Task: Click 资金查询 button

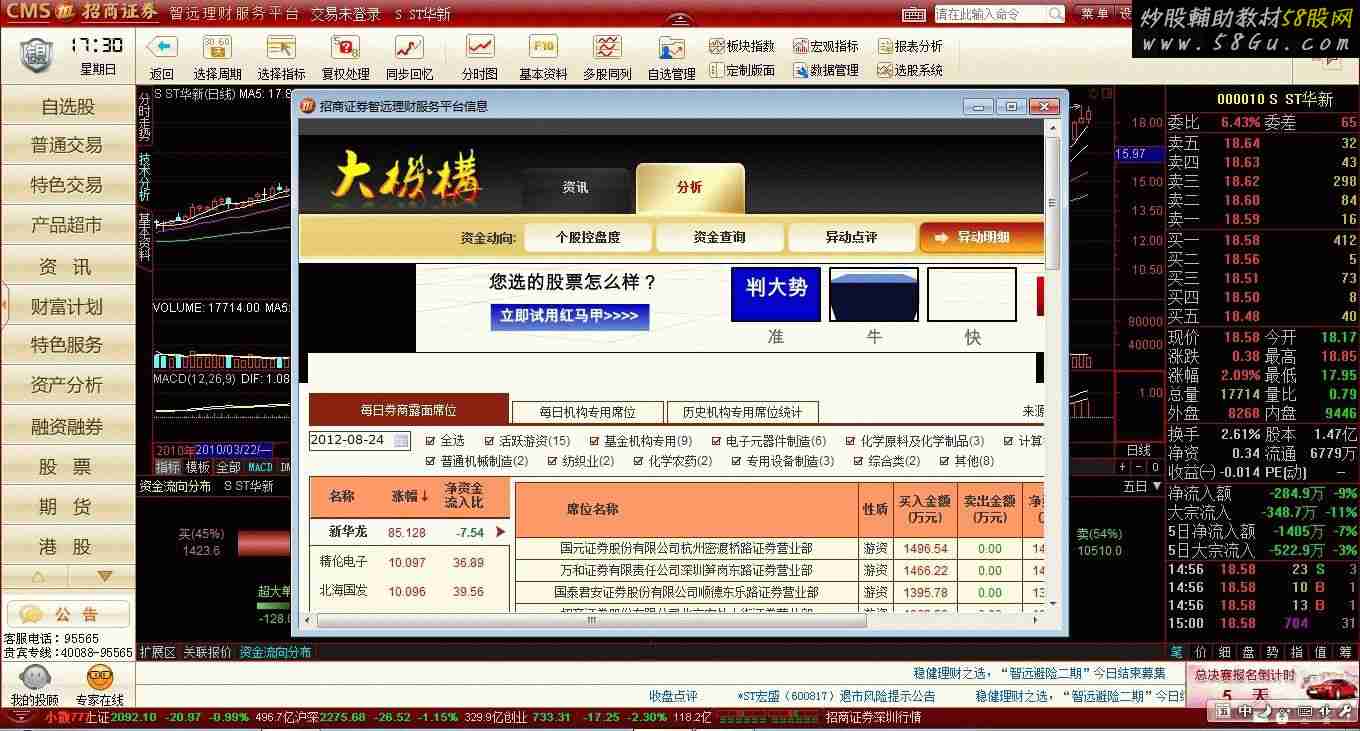Action: [x=719, y=237]
